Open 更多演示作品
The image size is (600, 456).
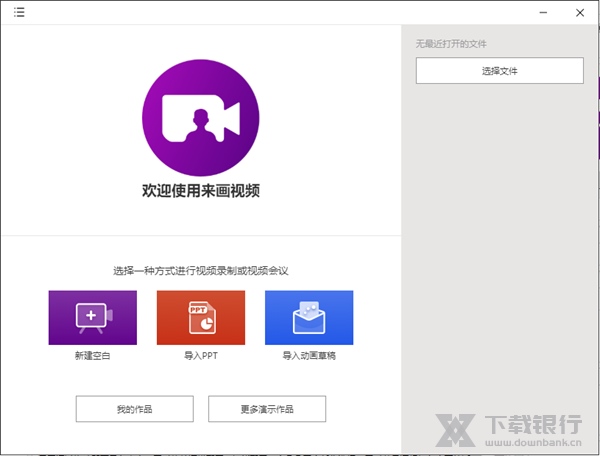coord(268,409)
